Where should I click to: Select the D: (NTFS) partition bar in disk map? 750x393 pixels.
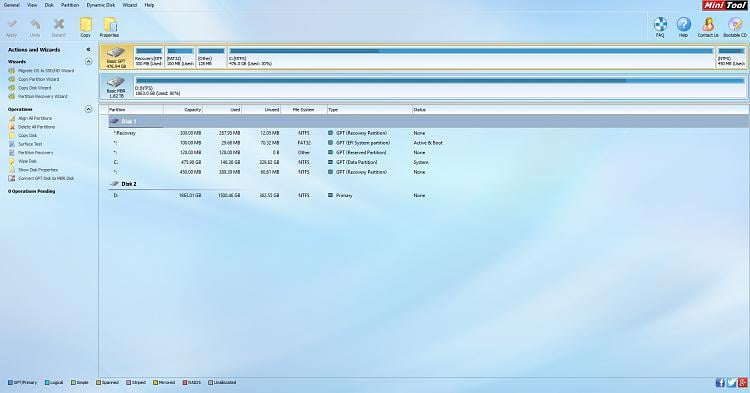pyautogui.click(x=440, y=87)
